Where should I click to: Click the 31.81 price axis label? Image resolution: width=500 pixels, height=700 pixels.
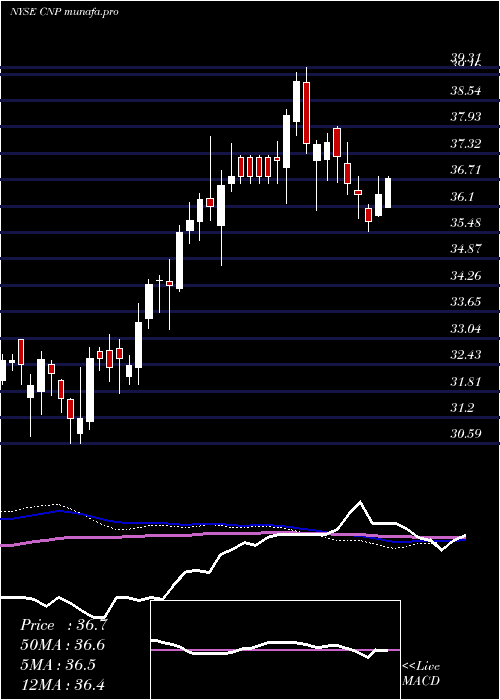pyautogui.click(x=466, y=382)
